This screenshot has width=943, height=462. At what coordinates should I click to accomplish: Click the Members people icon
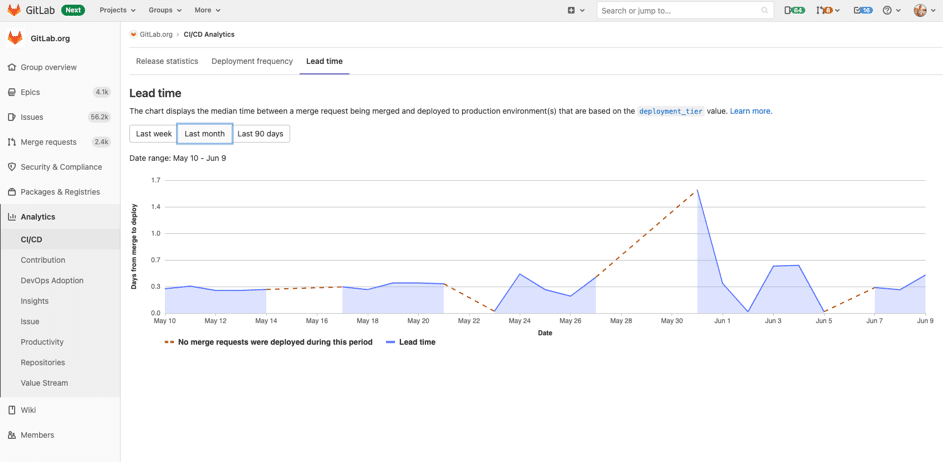tap(11, 435)
